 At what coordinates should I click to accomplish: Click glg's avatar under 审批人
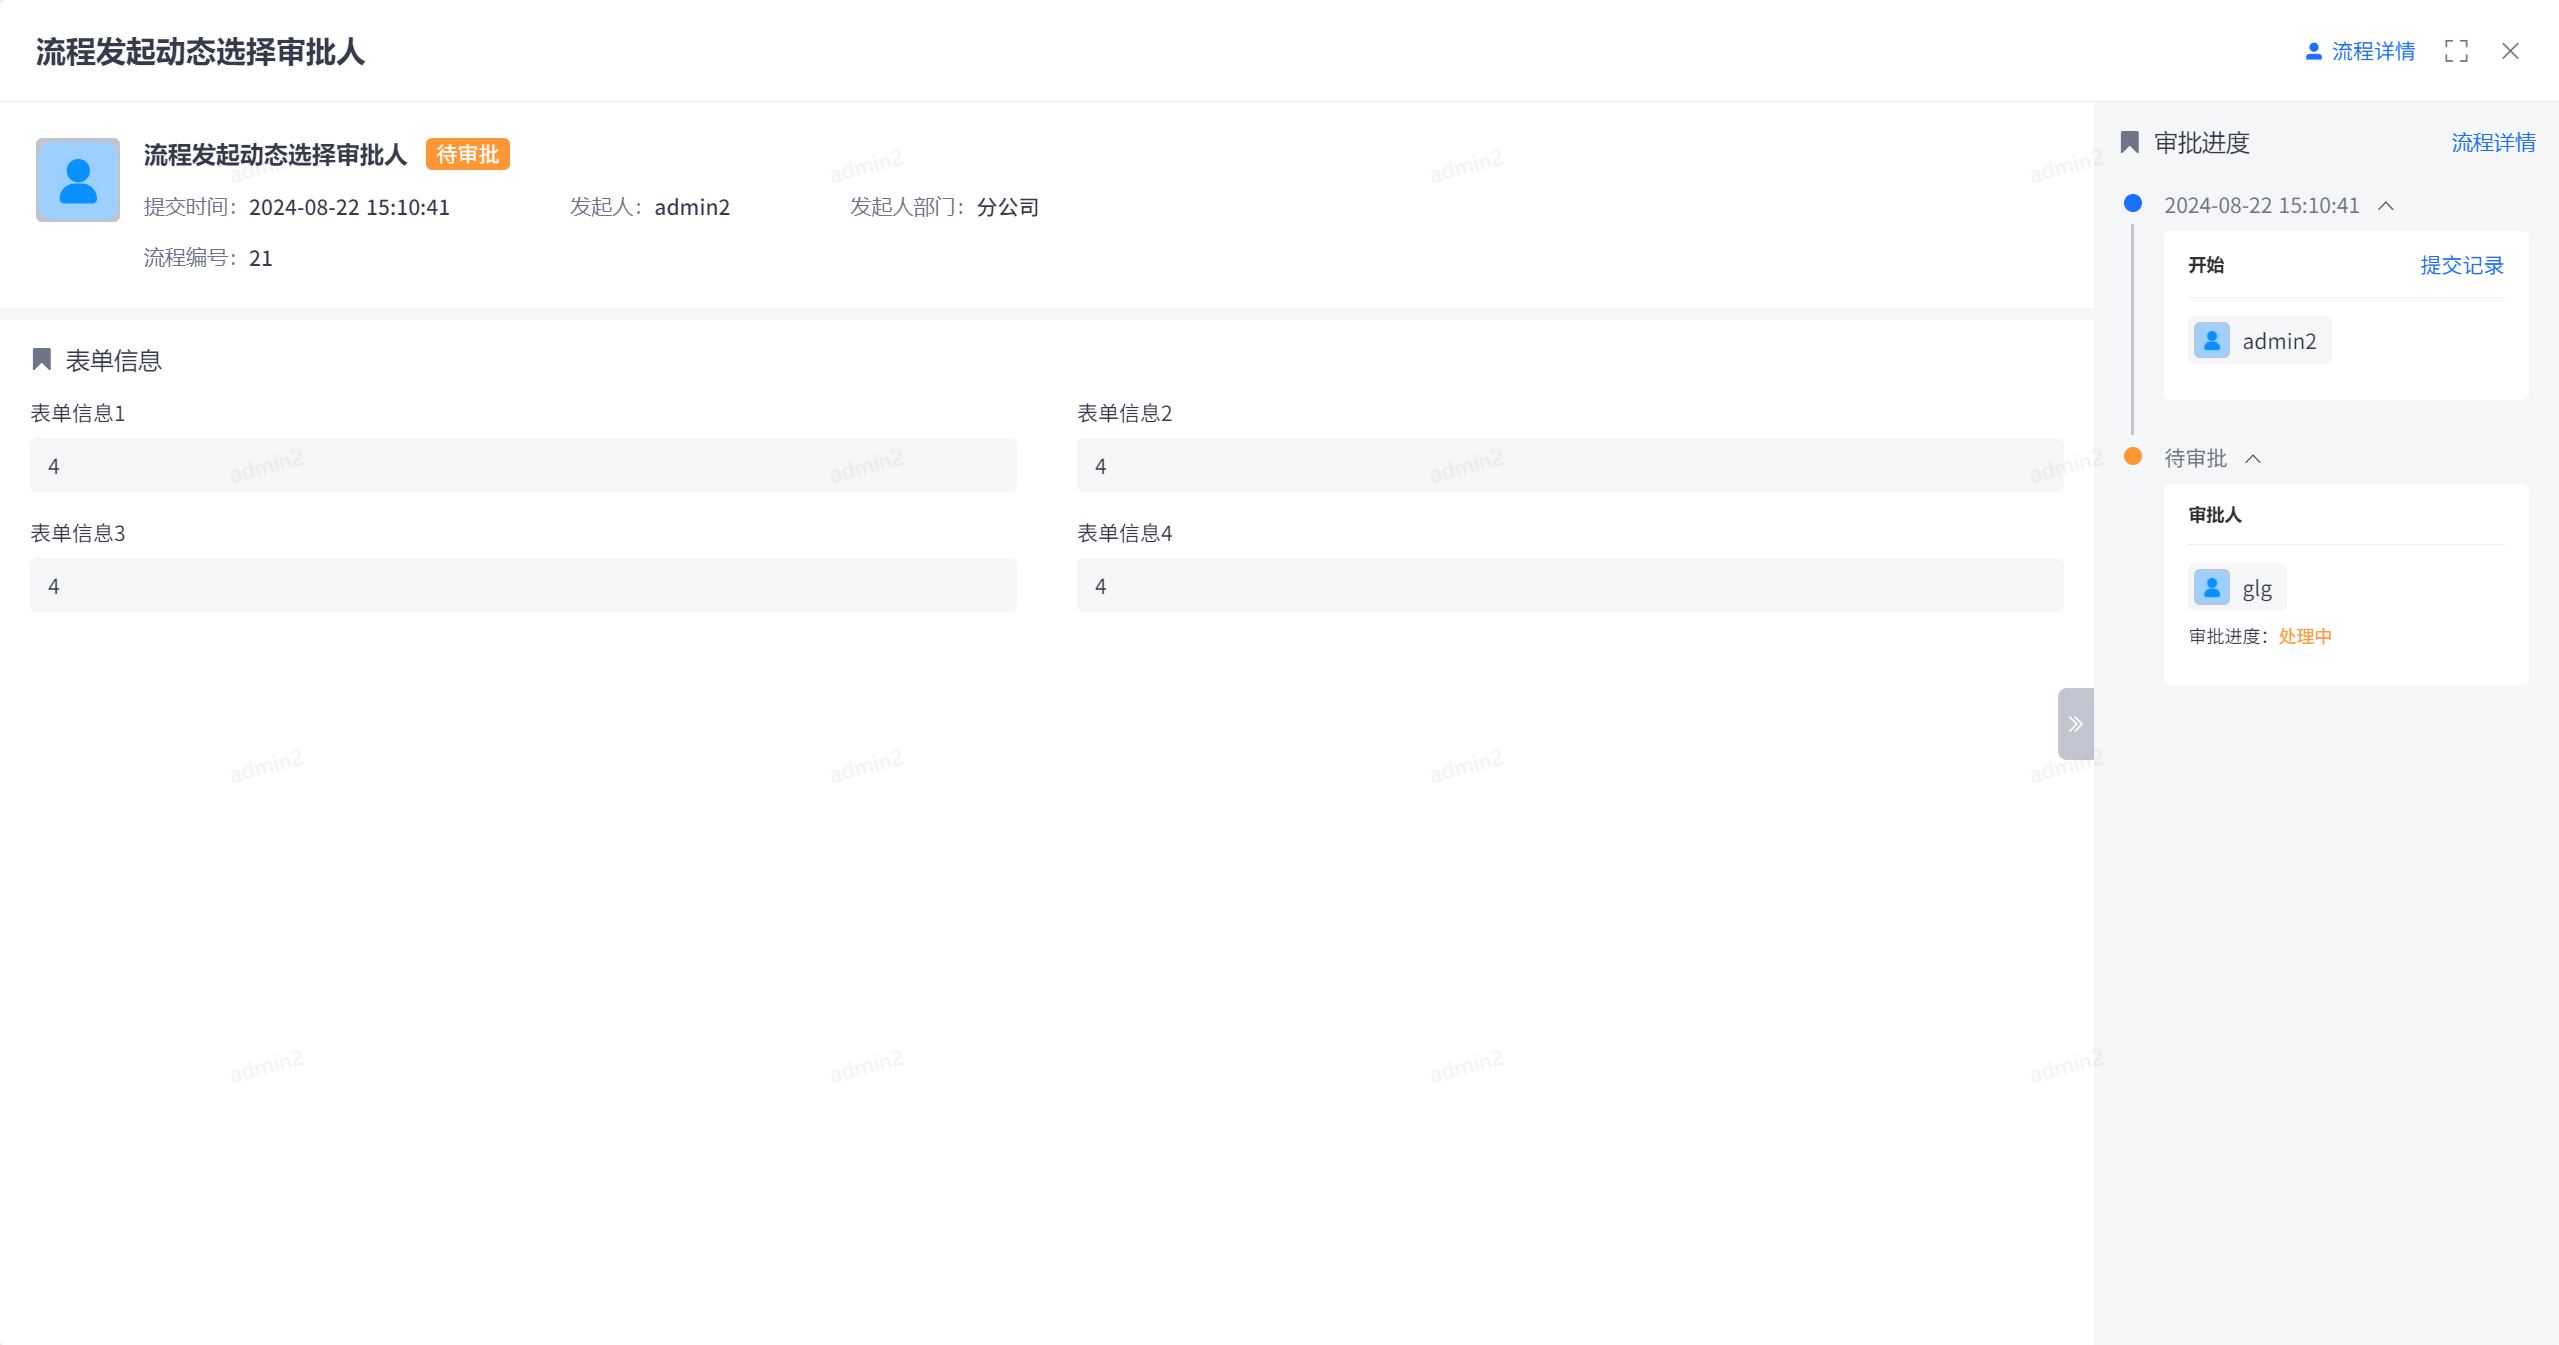point(2212,588)
